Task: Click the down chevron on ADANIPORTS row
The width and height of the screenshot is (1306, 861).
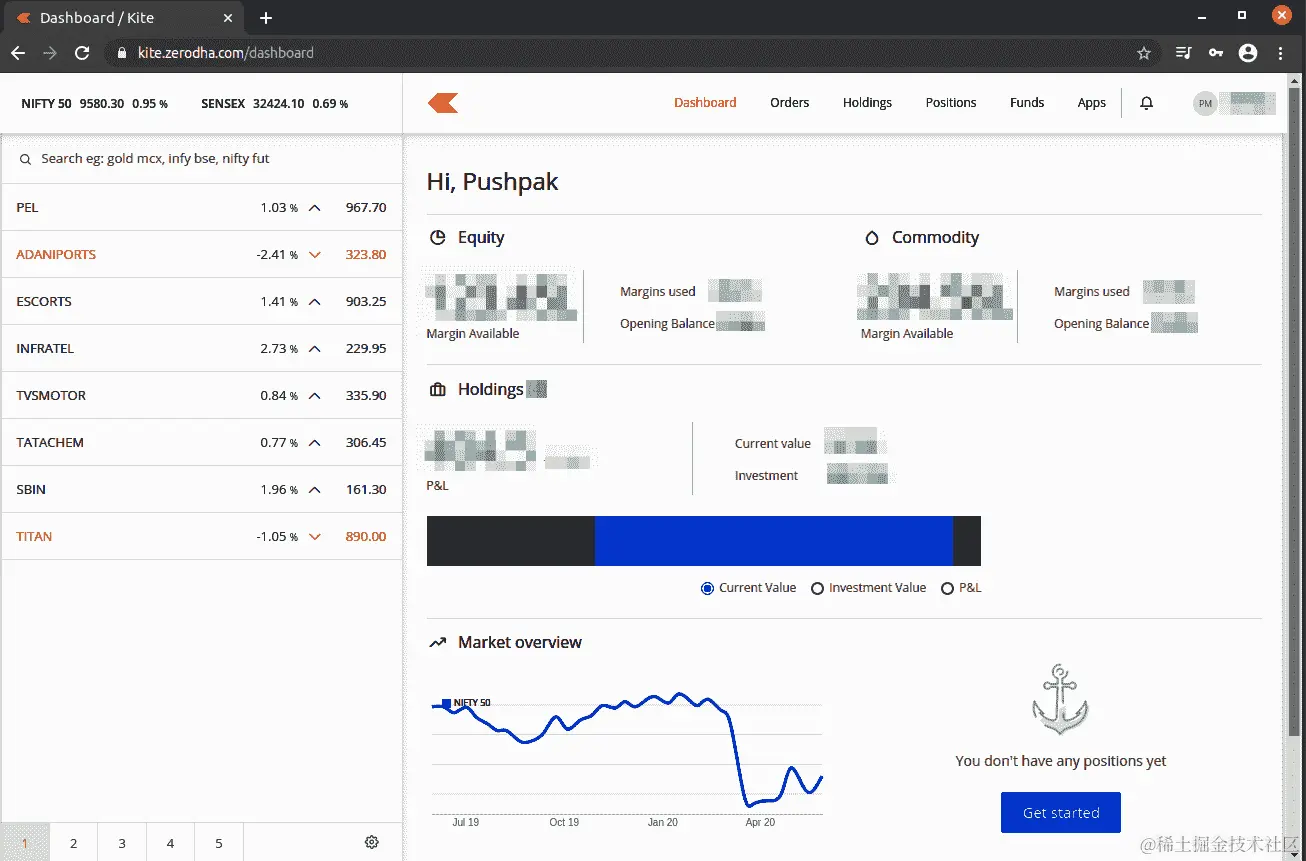Action: point(315,255)
